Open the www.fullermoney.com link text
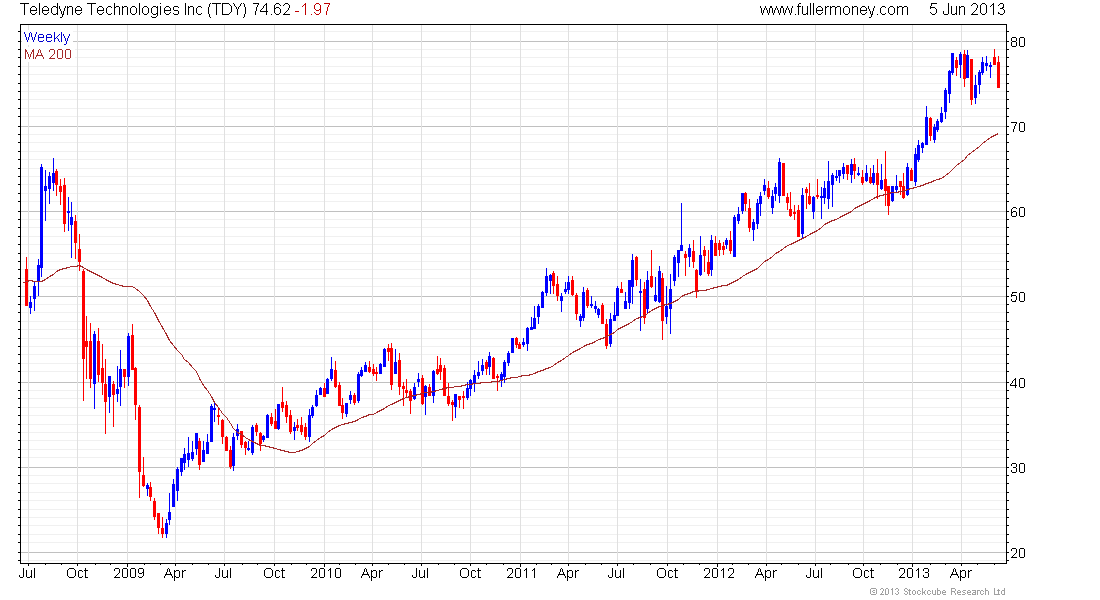The width and height of the screenshot is (1100, 600). tap(834, 10)
